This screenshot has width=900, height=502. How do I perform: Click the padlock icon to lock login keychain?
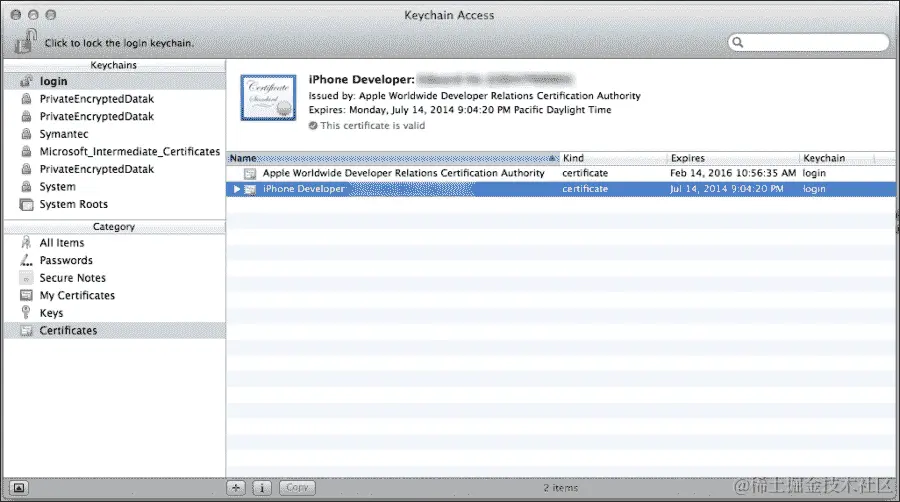(25, 41)
